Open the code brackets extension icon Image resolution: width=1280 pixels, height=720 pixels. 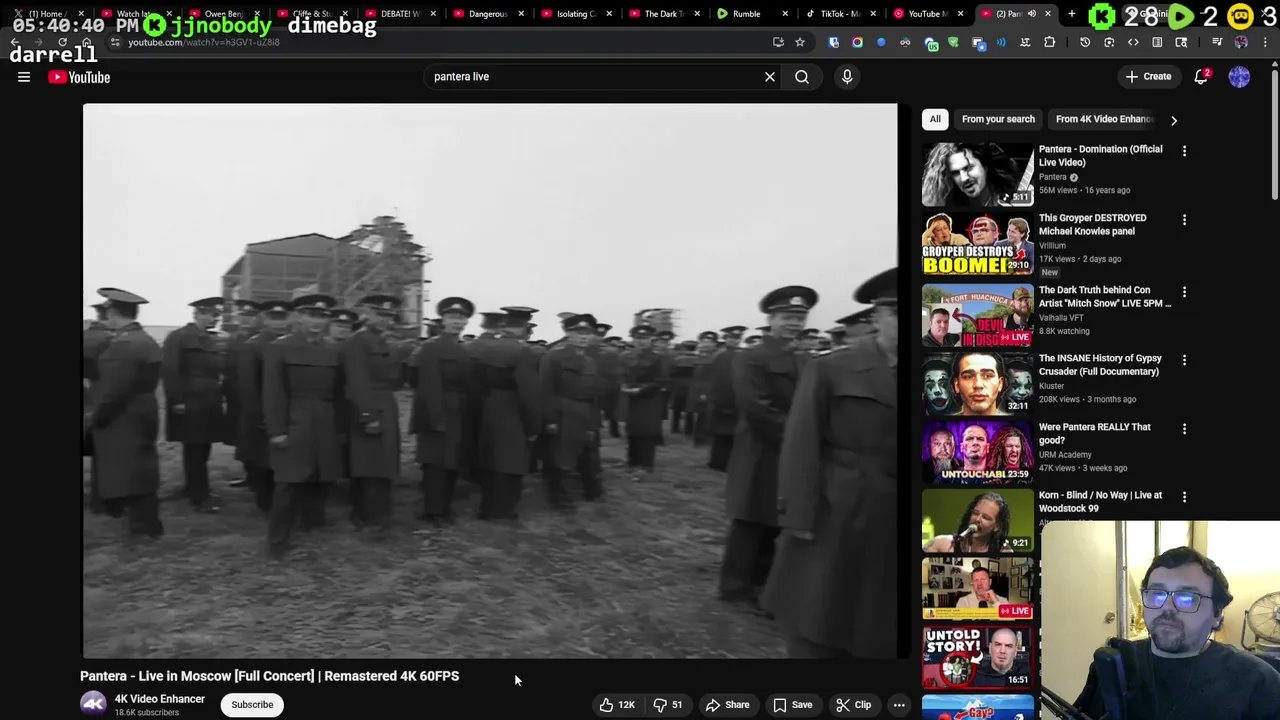pos(1133,42)
